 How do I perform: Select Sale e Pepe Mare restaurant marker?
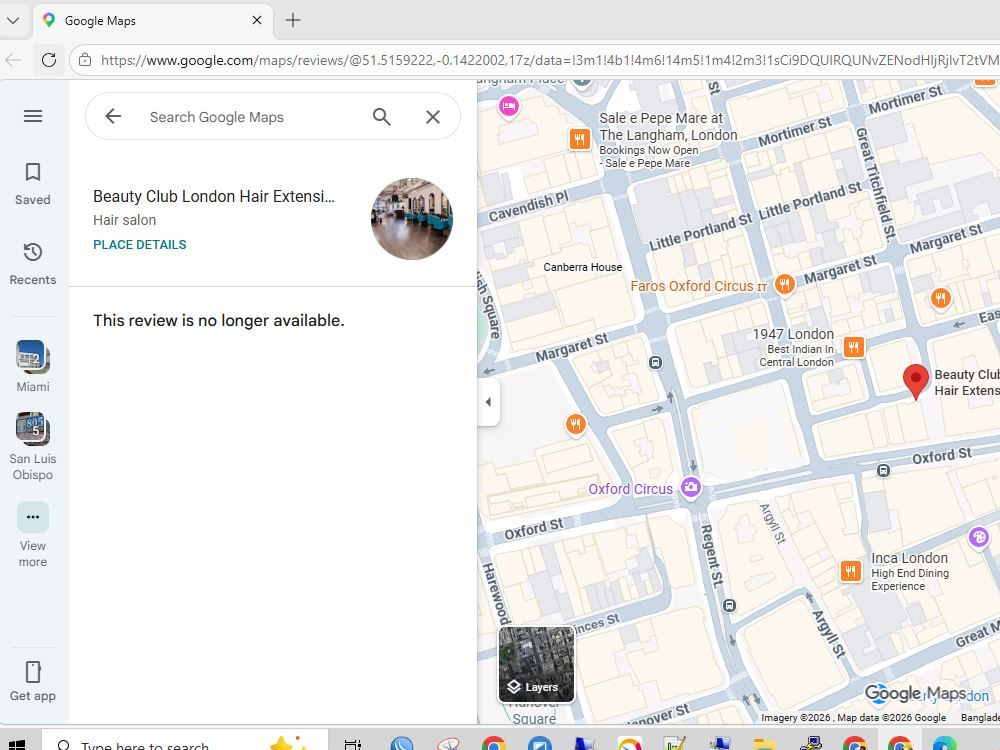[x=579, y=139]
